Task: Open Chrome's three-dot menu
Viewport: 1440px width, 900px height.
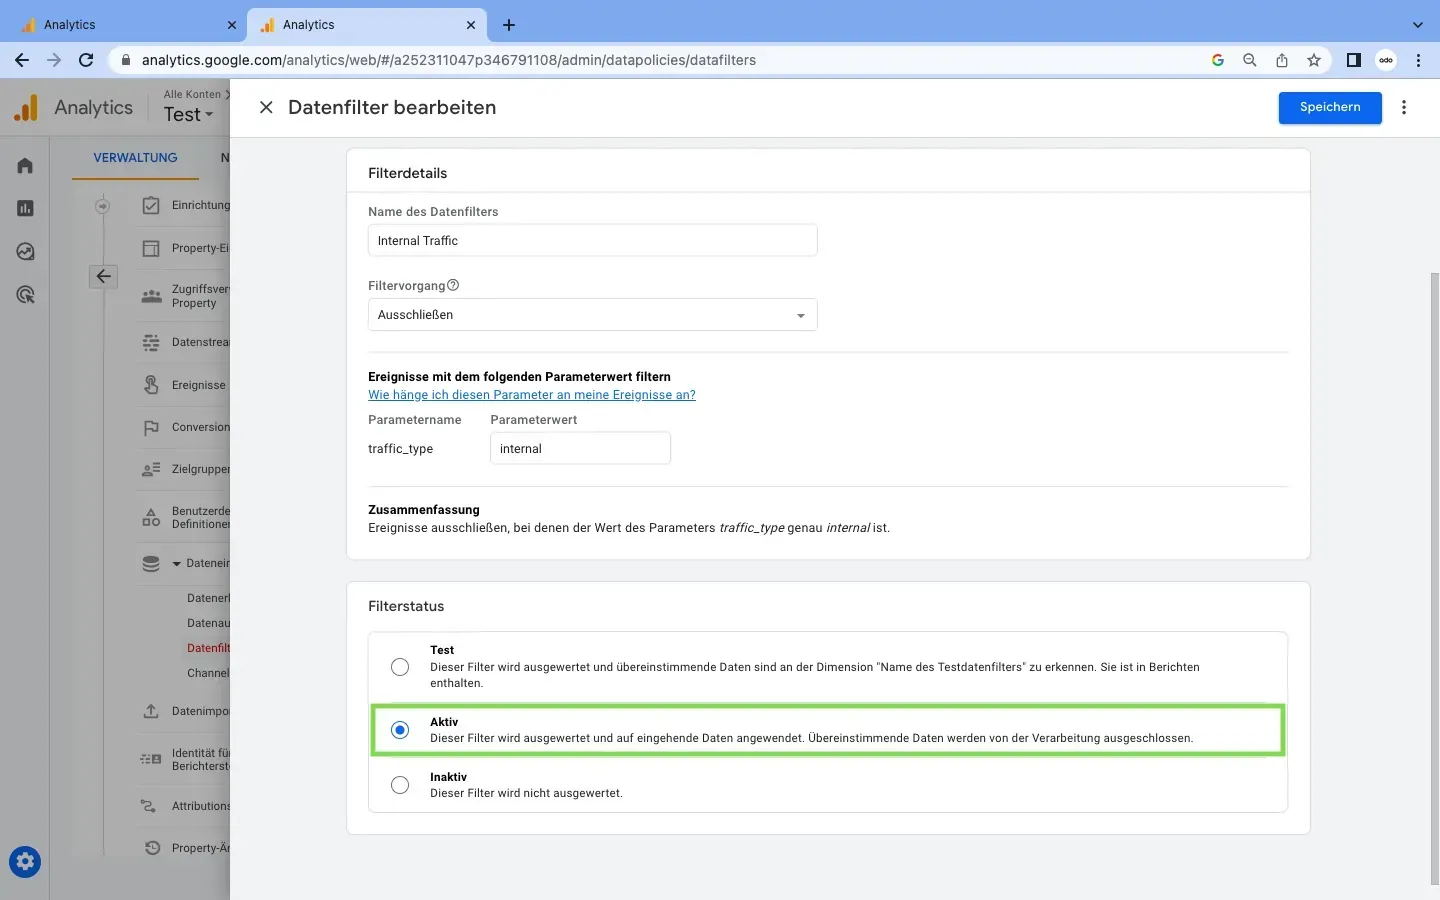Action: click(1418, 60)
